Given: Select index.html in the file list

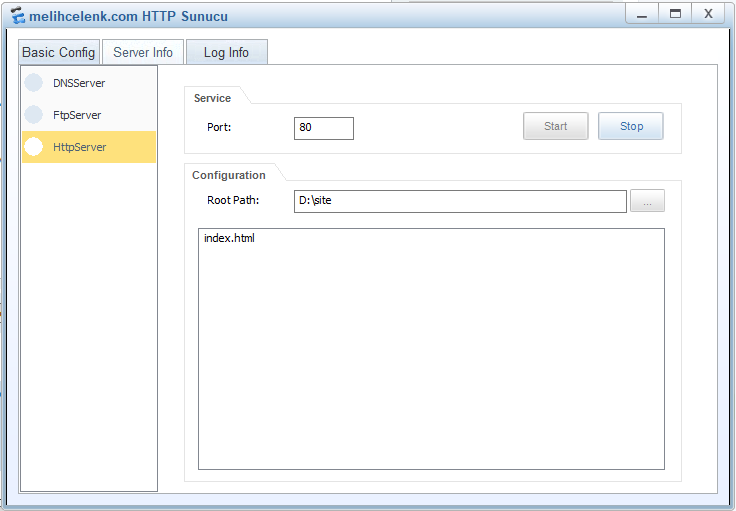Looking at the screenshot, I should 229,239.
